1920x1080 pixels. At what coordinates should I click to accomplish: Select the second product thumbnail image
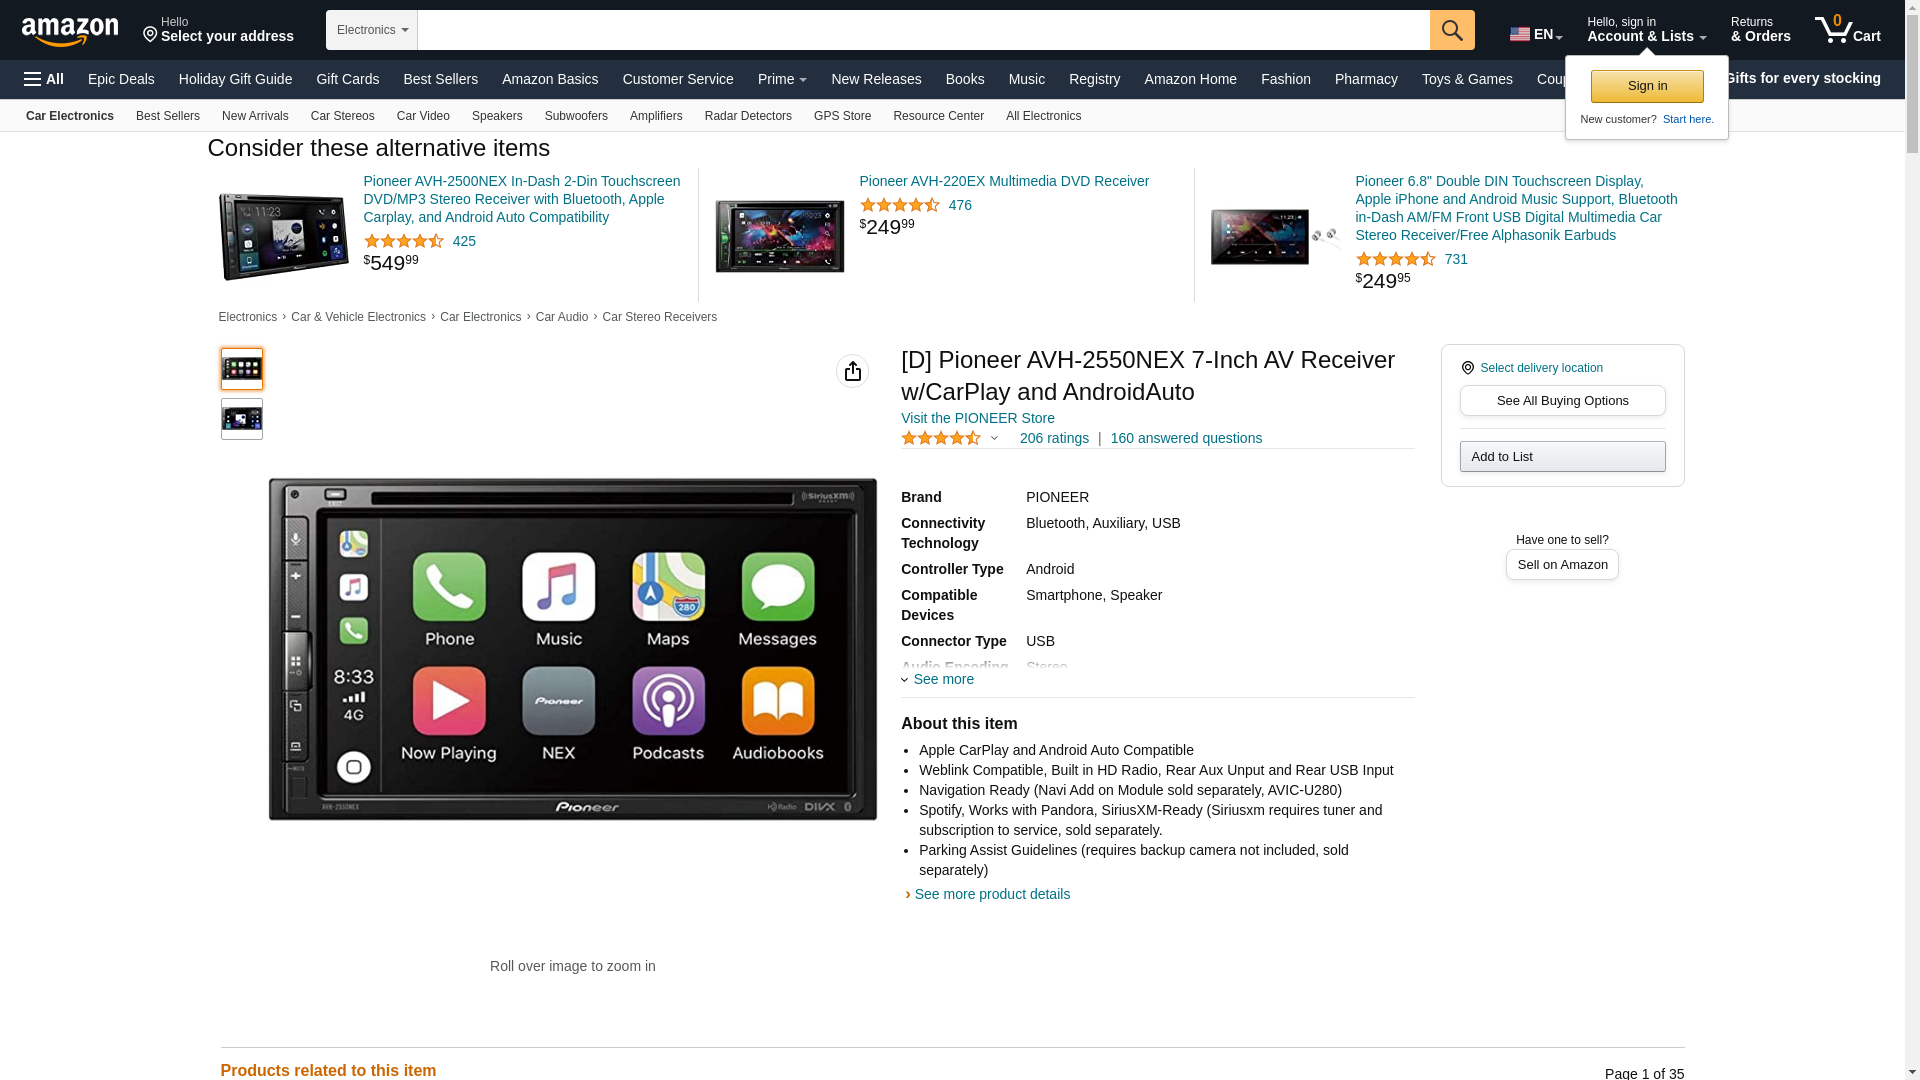241,419
